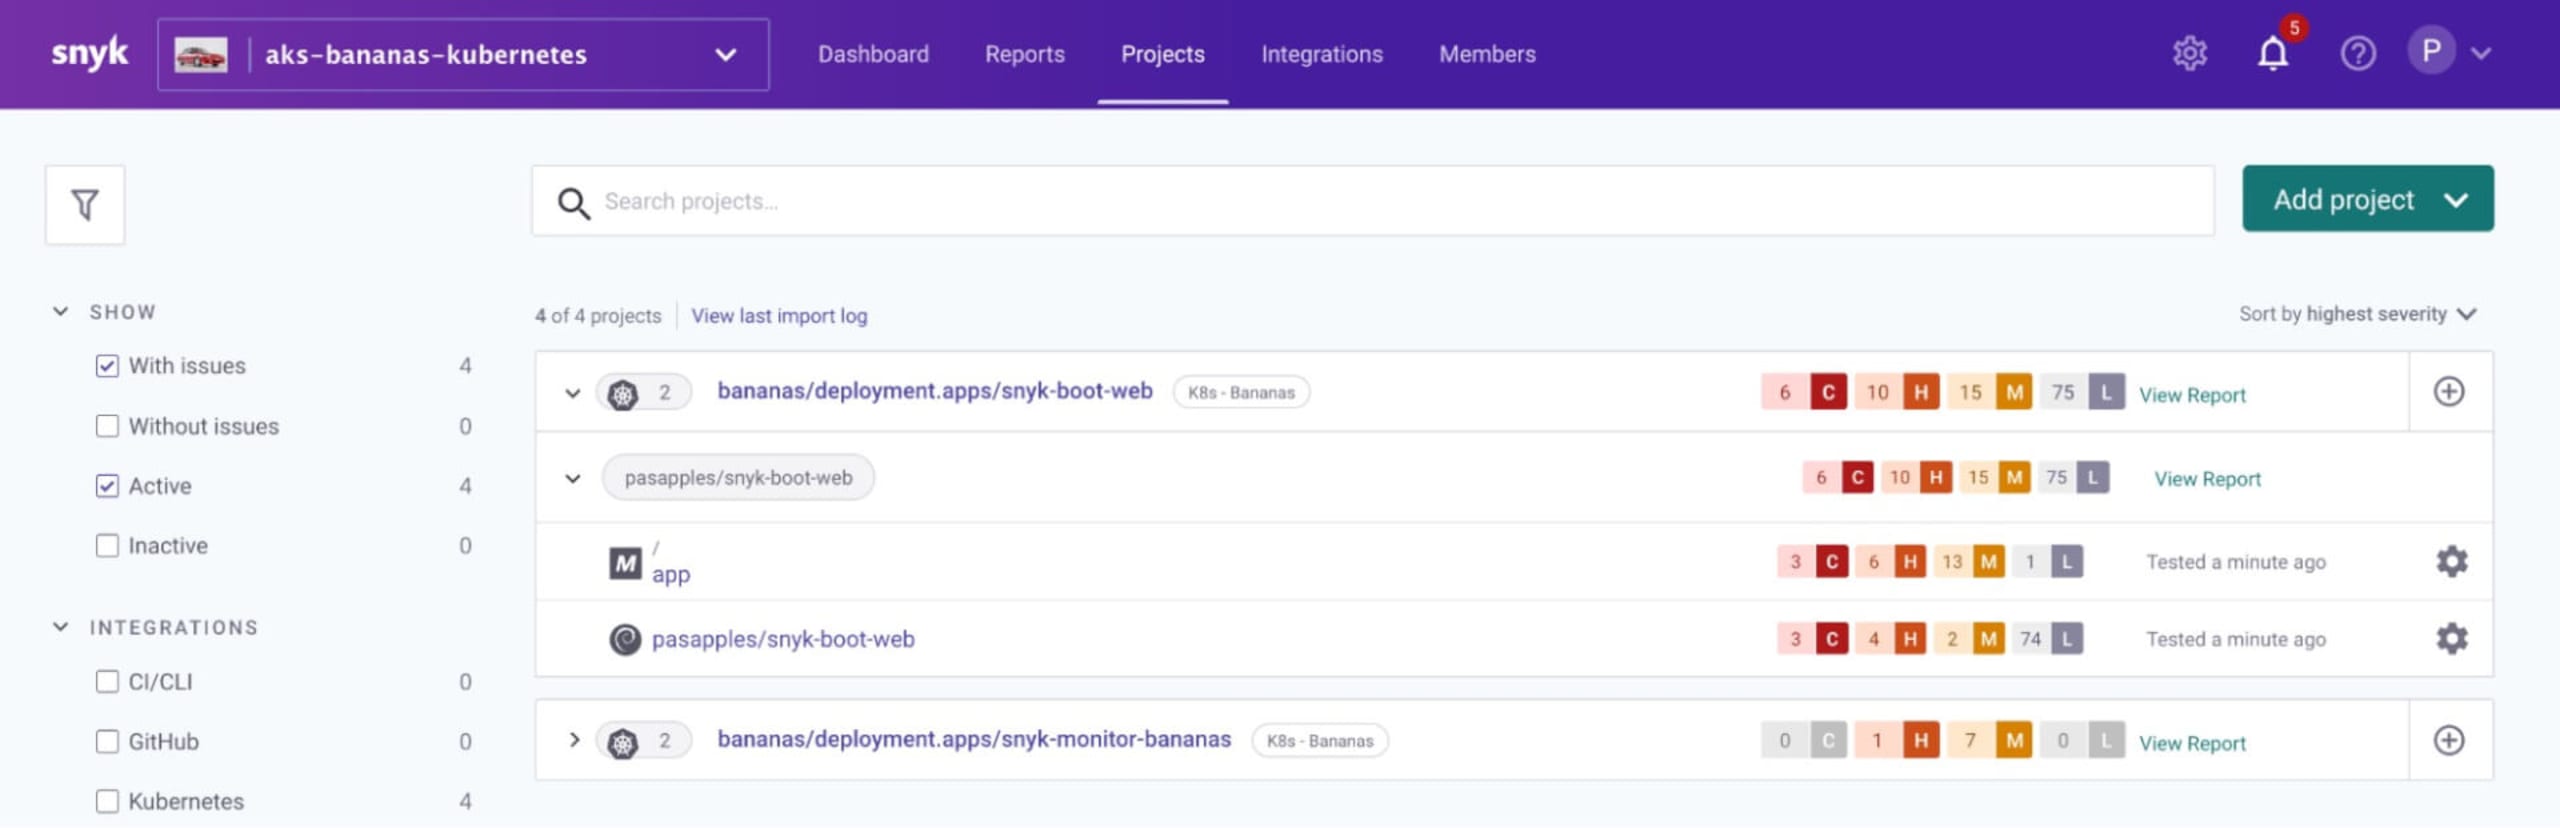
Task: Open the help question mark icon
Action: tap(2357, 53)
